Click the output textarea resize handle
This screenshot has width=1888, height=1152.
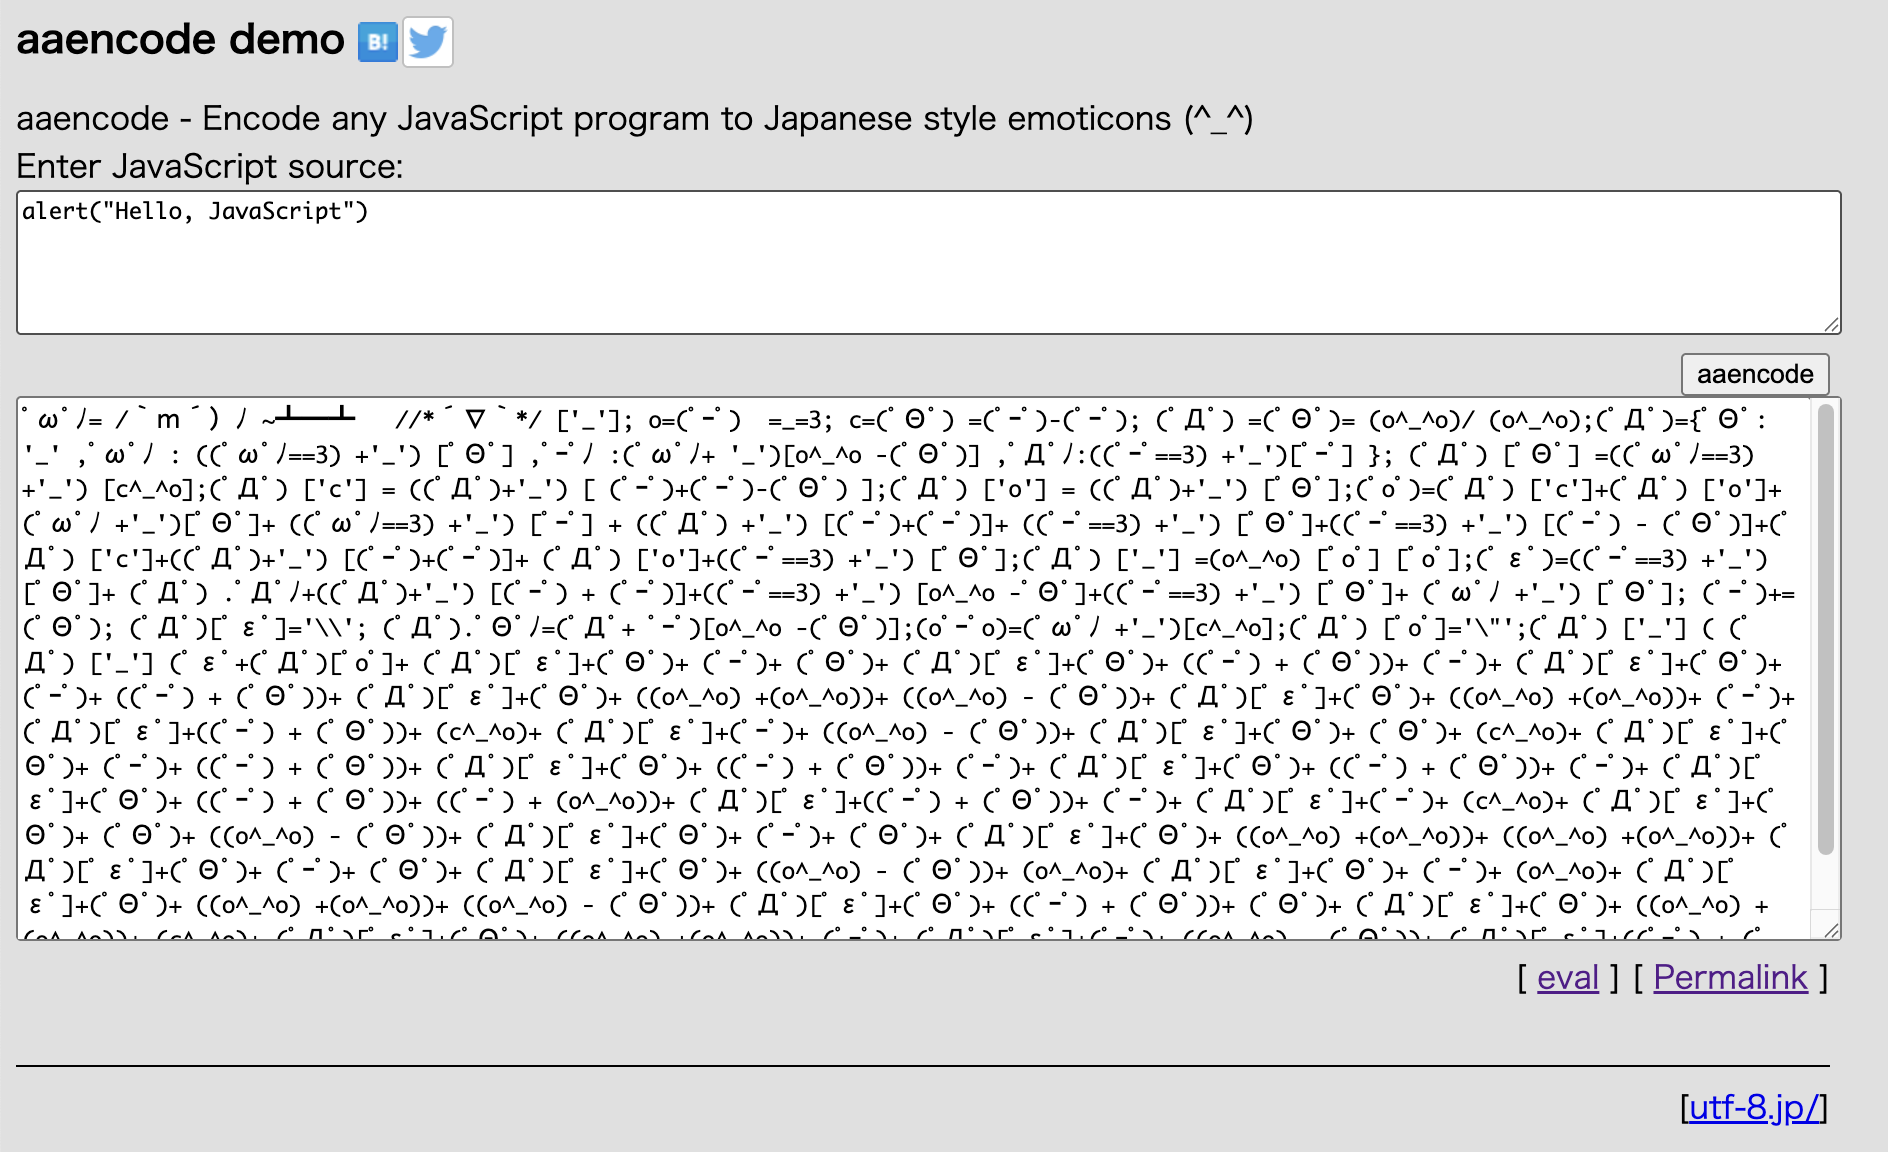(1831, 930)
